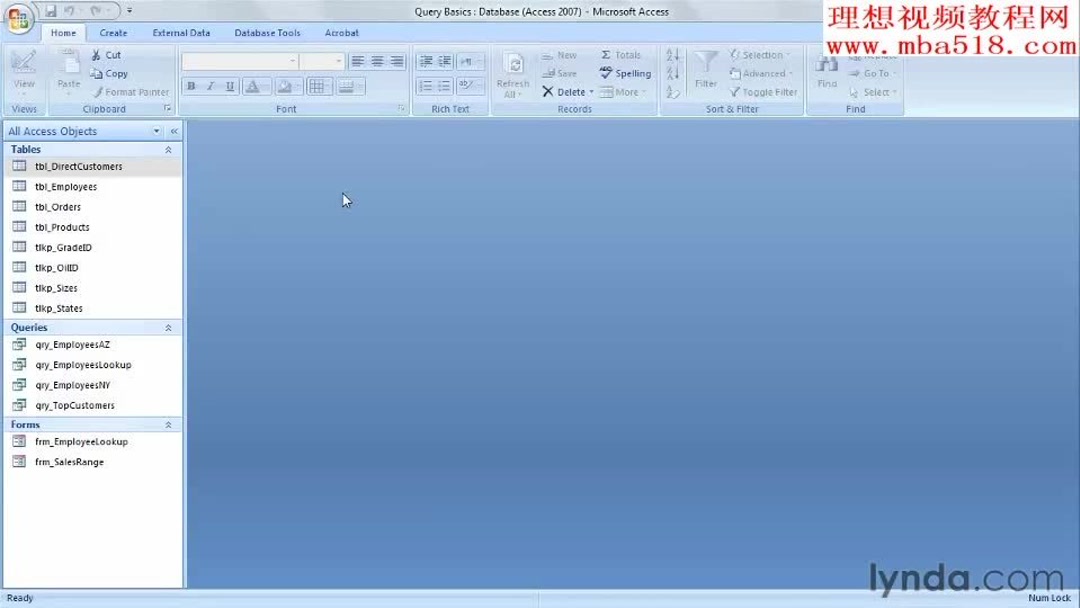This screenshot has width=1080, height=608.
Task: Collapse the Tables group
Action: tap(169, 148)
